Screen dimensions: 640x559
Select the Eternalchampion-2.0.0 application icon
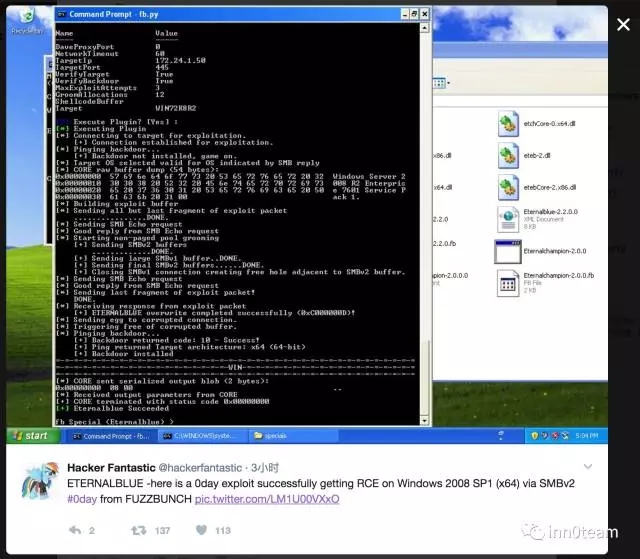click(x=508, y=251)
